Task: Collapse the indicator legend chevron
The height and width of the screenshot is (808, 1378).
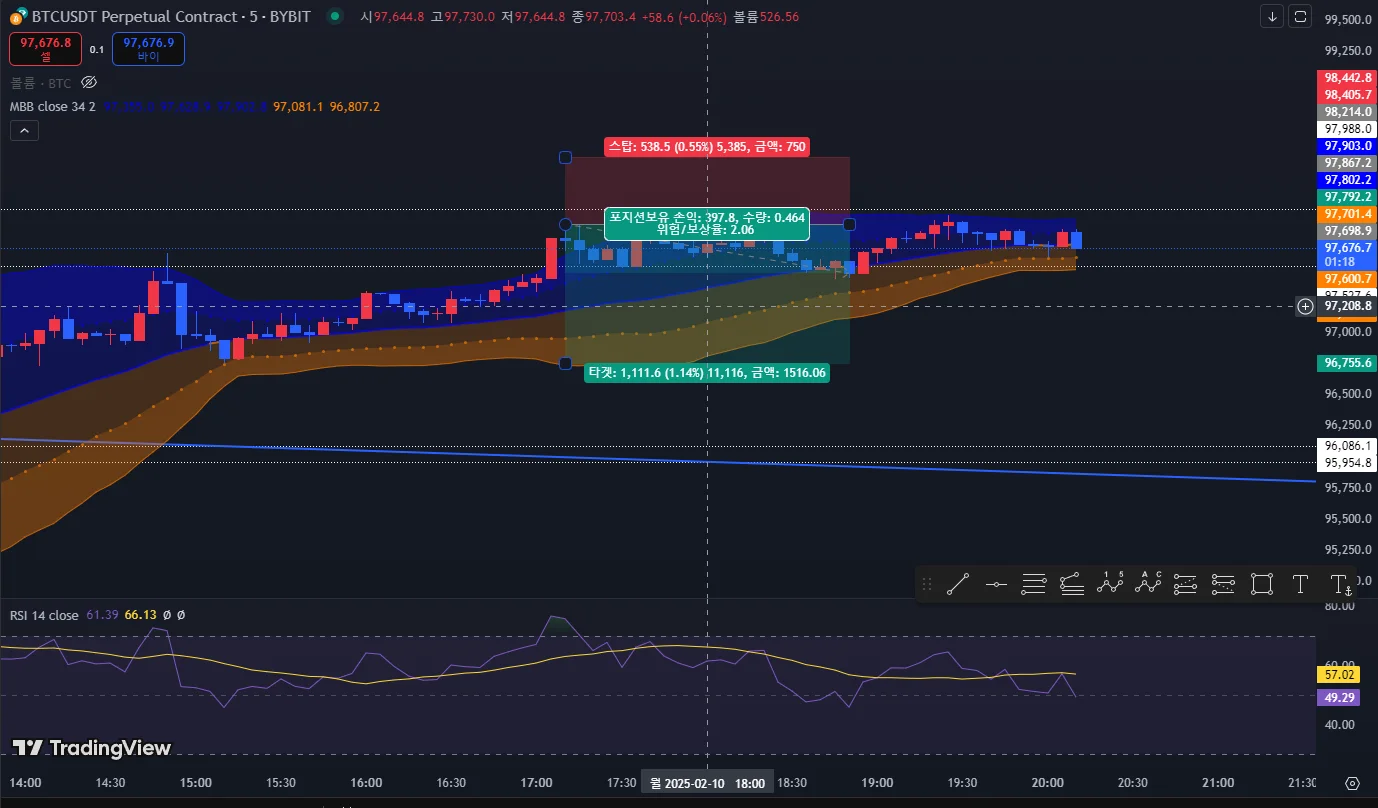Action: (24, 130)
